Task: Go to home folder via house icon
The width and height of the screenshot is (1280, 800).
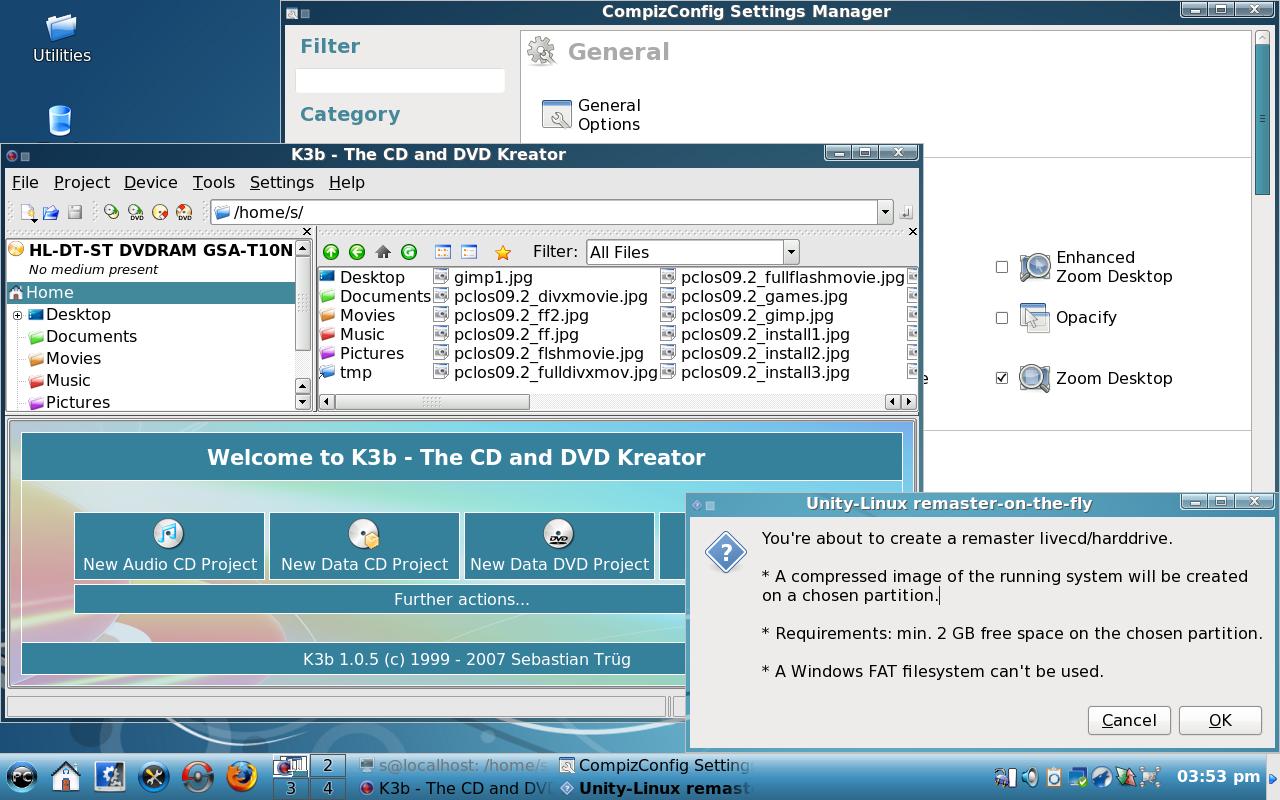Action: click(383, 252)
